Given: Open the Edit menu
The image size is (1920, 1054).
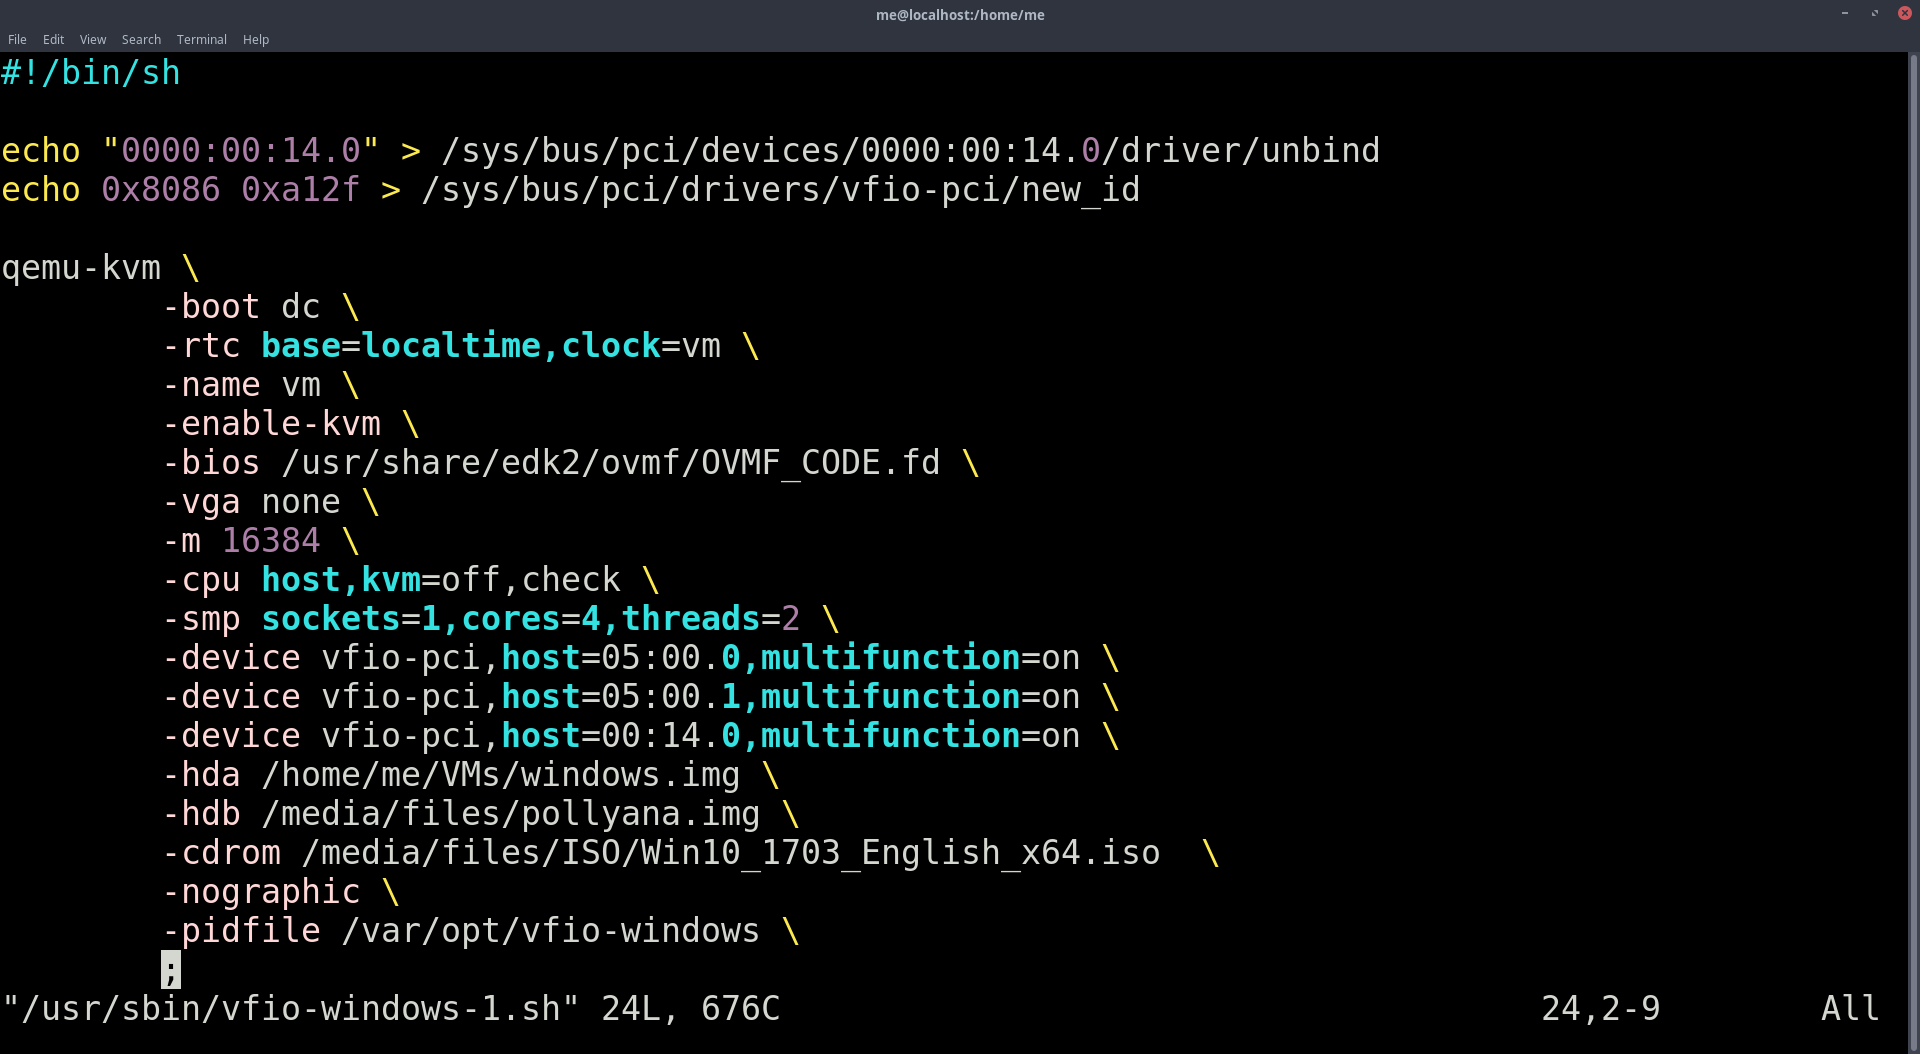Looking at the screenshot, I should (x=53, y=40).
